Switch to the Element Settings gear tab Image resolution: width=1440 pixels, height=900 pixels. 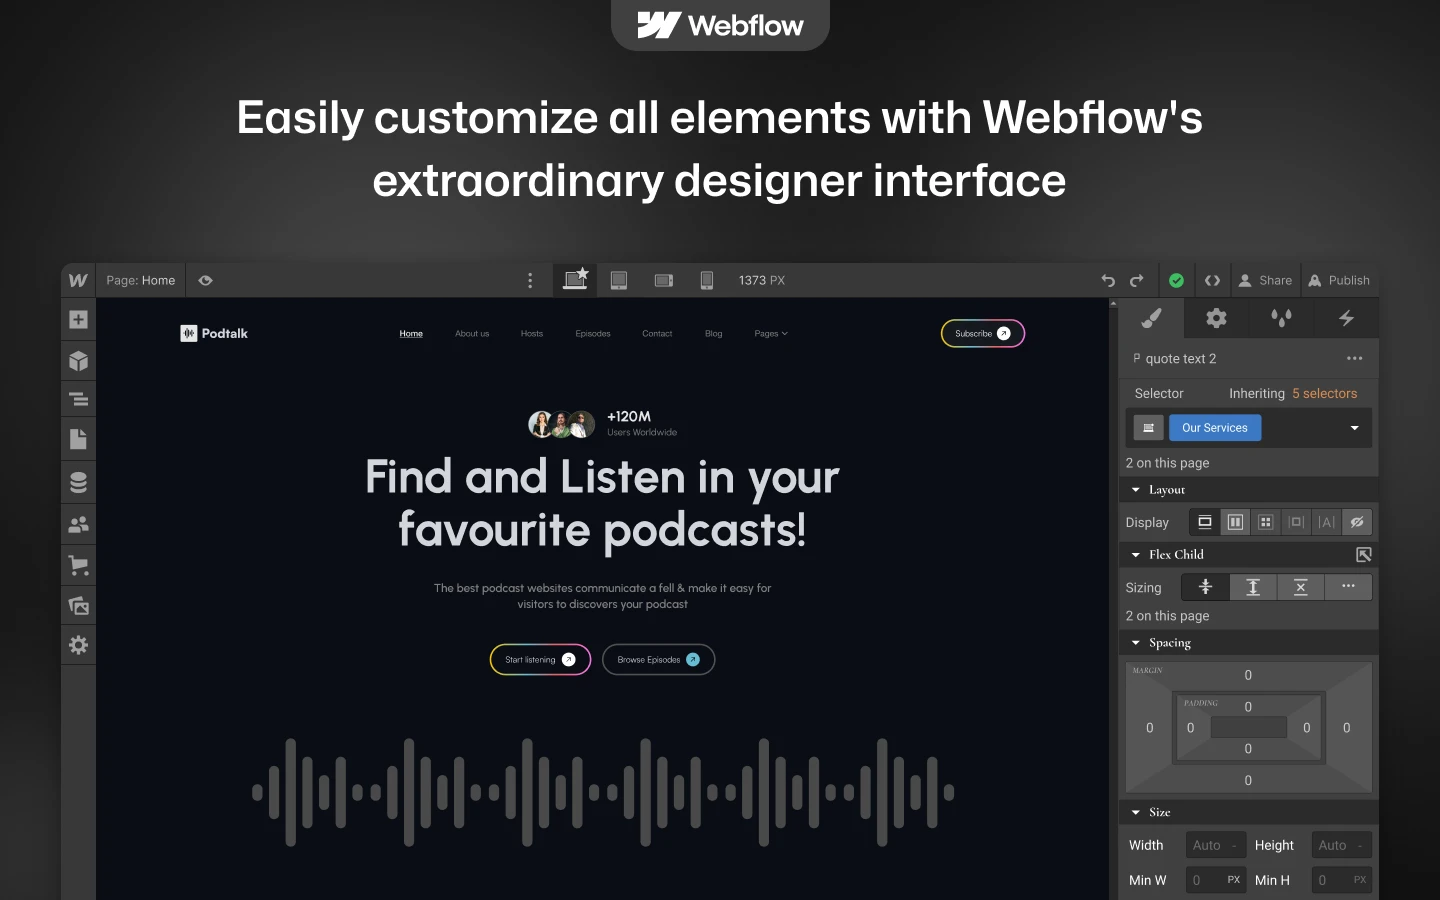tap(1216, 318)
